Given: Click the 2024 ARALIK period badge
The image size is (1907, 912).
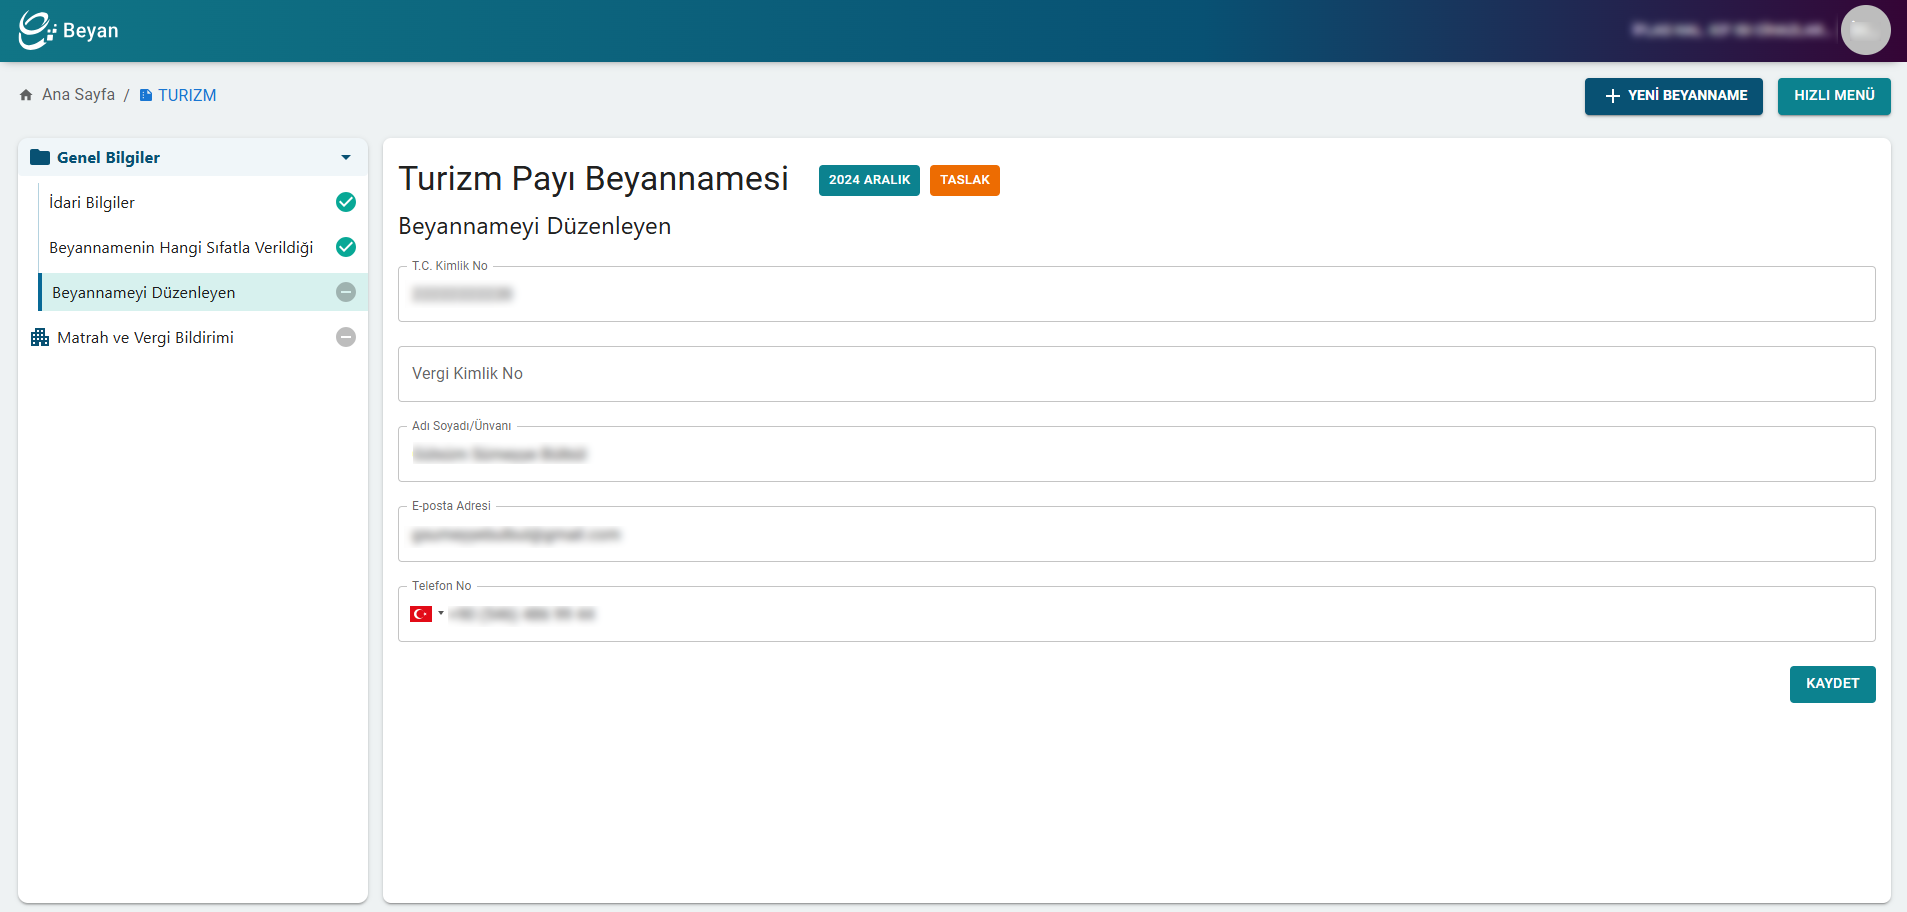Looking at the screenshot, I should 869,180.
